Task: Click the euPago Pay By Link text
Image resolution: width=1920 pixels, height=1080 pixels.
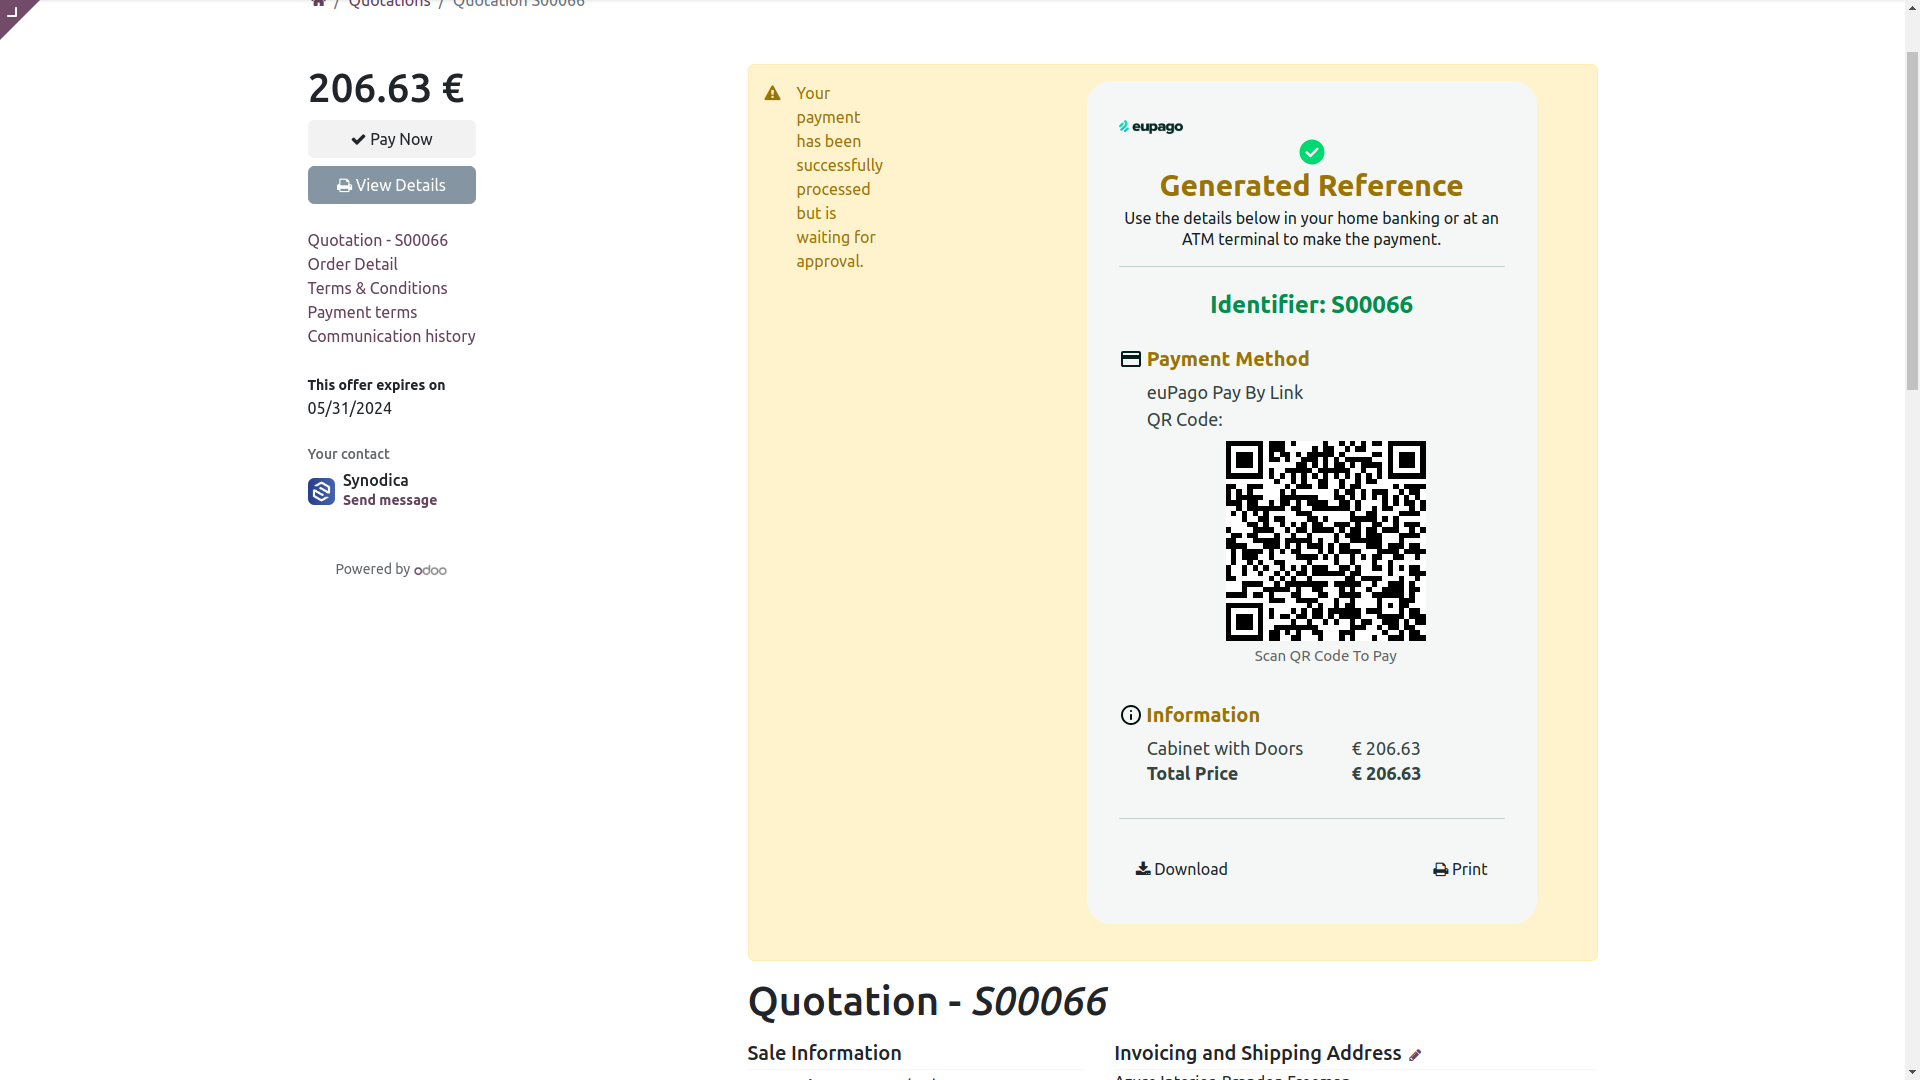Action: click(x=1225, y=393)
